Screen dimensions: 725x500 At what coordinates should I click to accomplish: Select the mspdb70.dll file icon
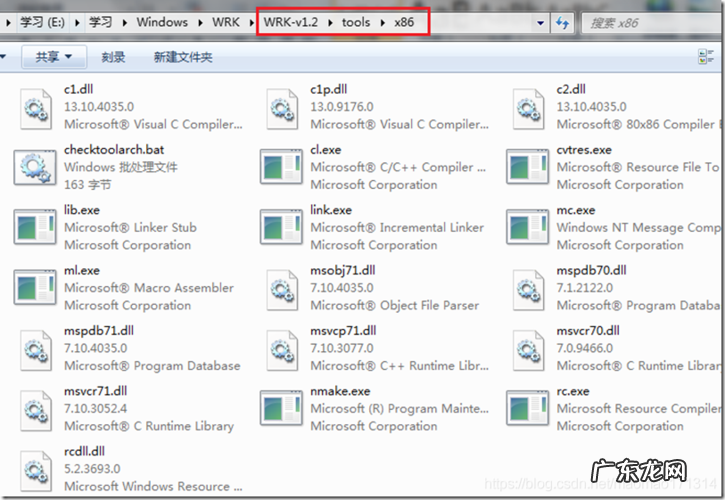[528, 290]
